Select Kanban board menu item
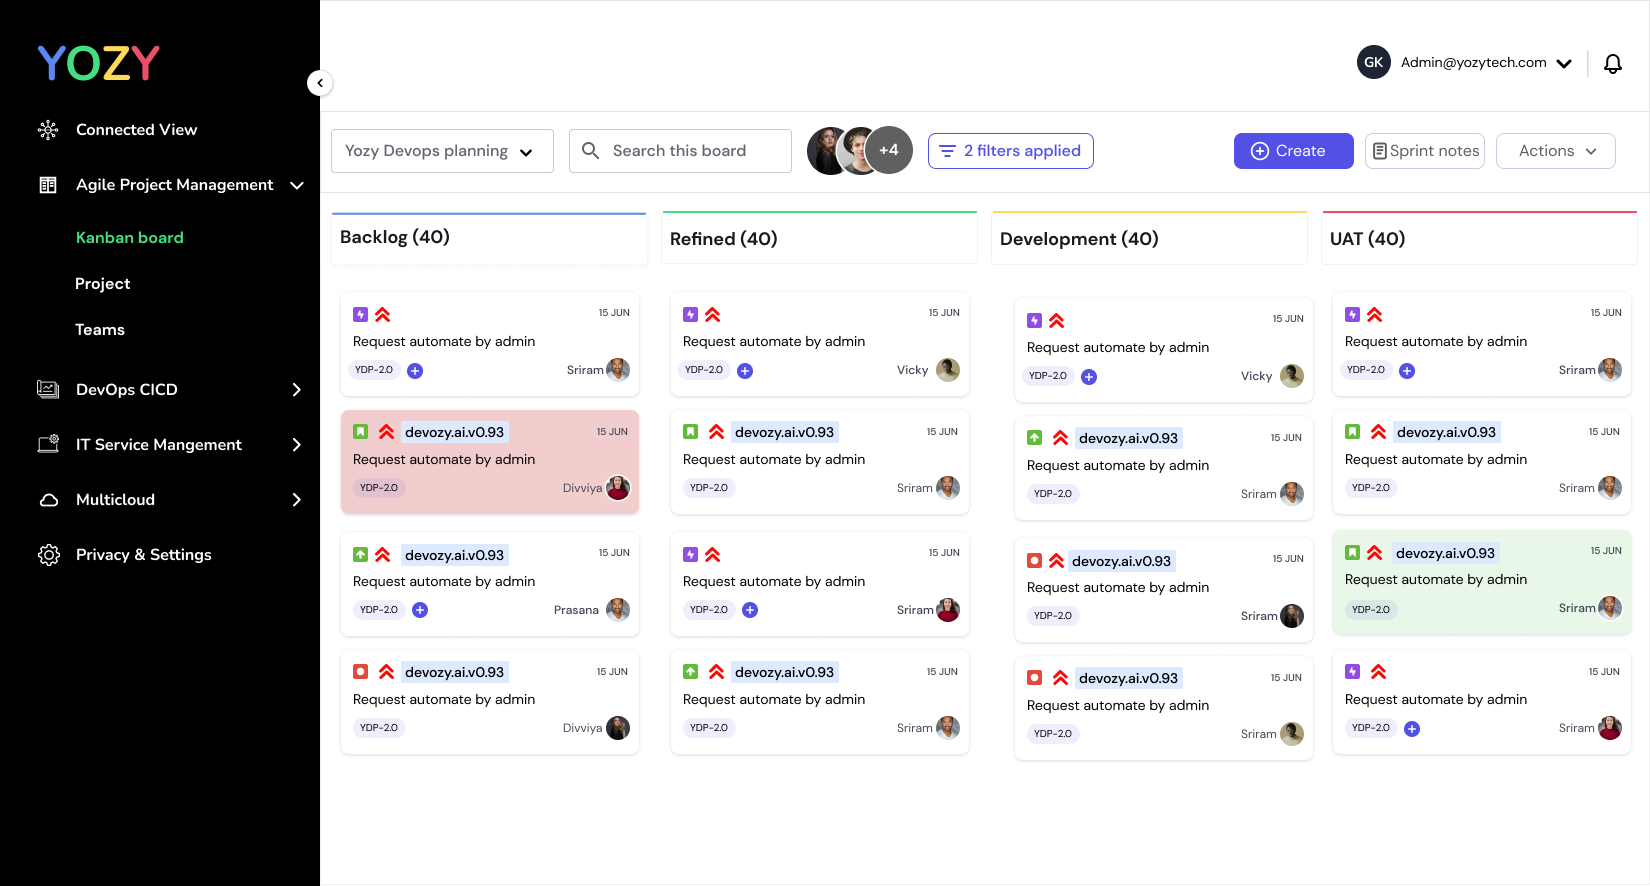The width and height of the screenshot is (1650, 886). click(130, 238)
